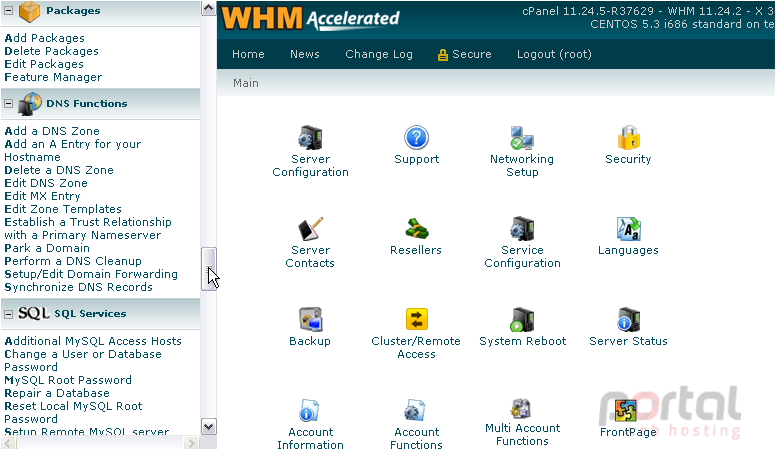Viewport: 776px width, 450px height.
Task: Click sidebar scrollbar up arrow
Action: [x=208, y=8]
